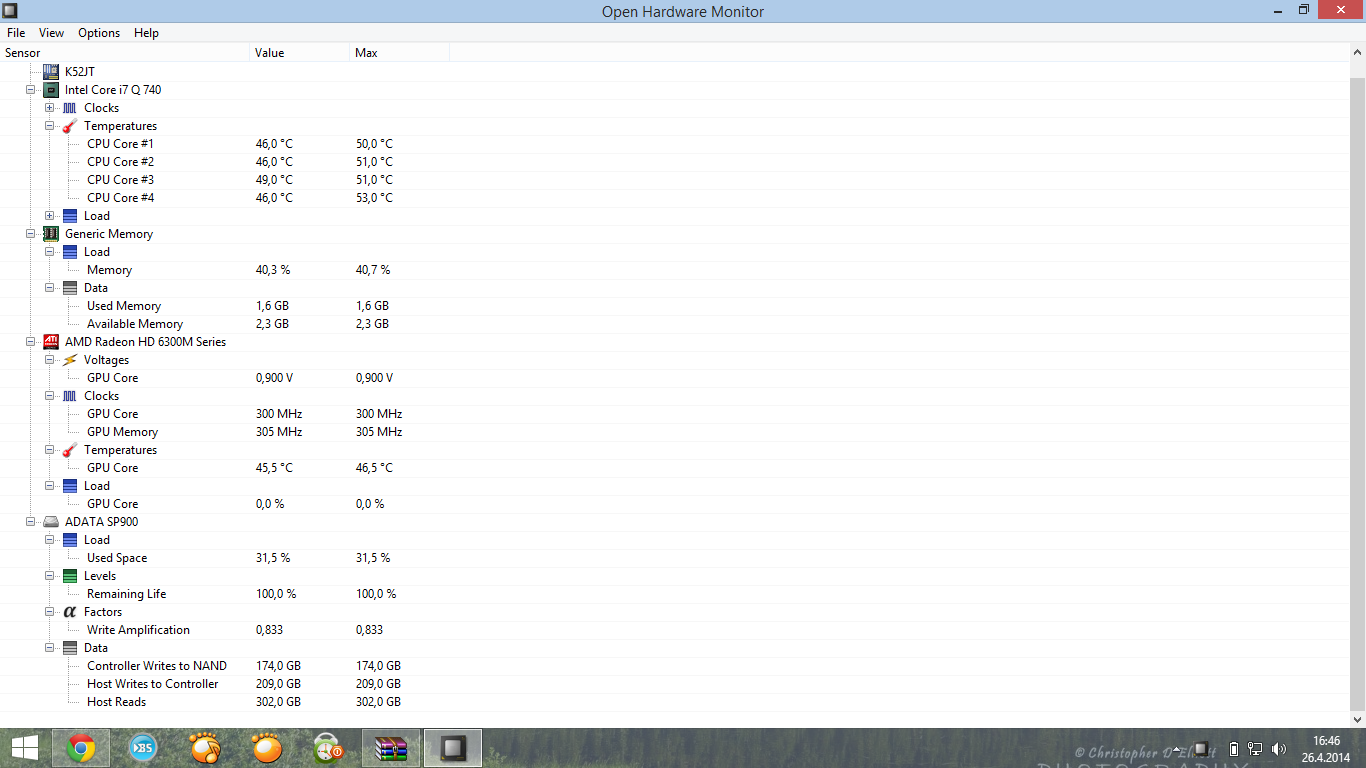Collapse the Factors node
1366x768 pixels.
coord(50,612)
